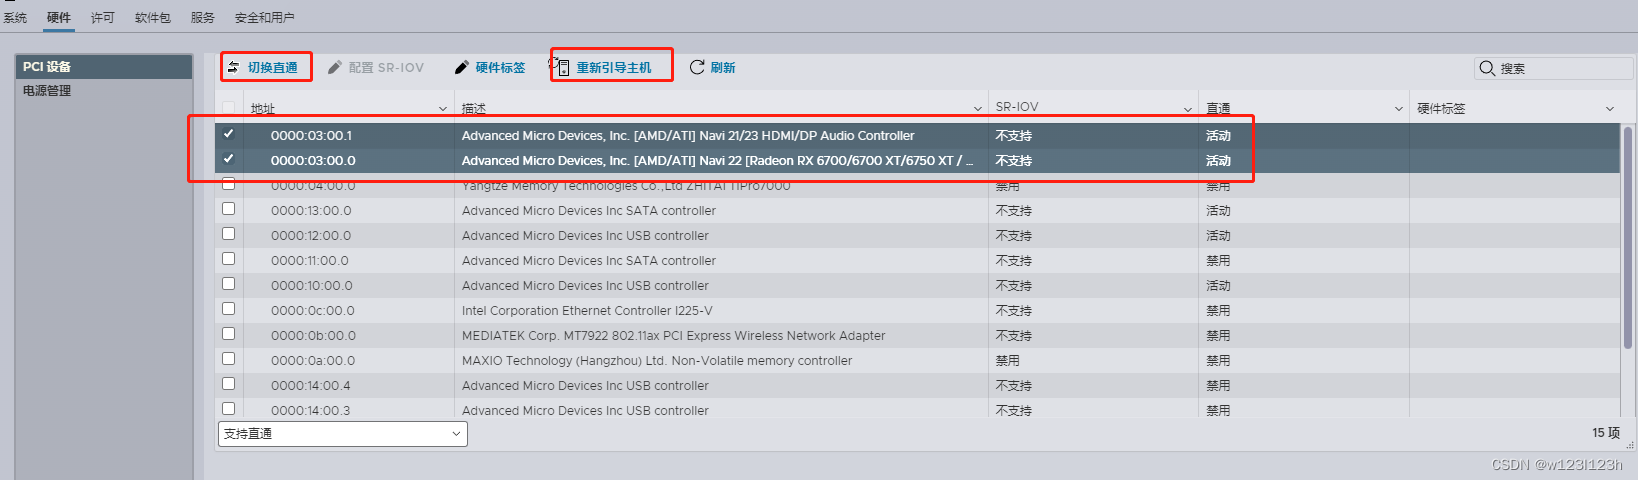Select 电源管理 in the left sidebar

click(47, 90)
